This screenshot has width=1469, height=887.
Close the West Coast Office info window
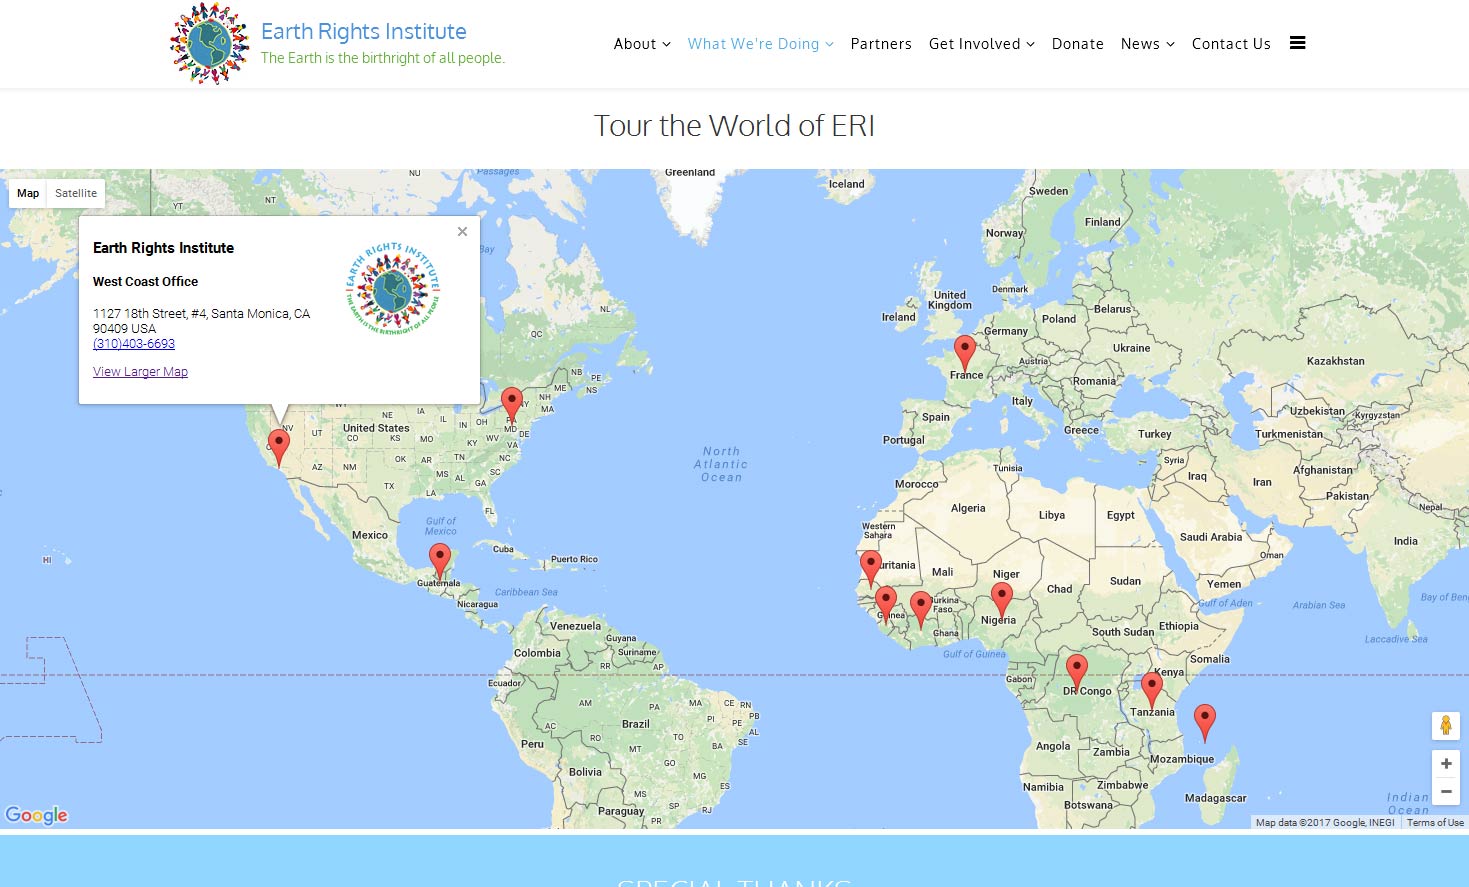tap(462, 232)
